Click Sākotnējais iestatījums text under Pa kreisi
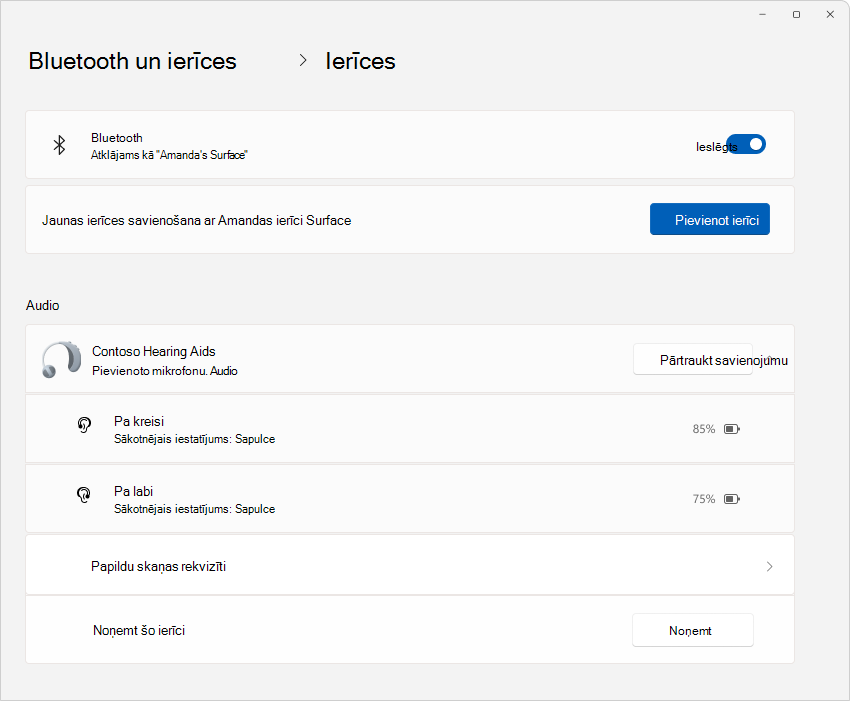This screenshot has height=701, width=850. 195,439
